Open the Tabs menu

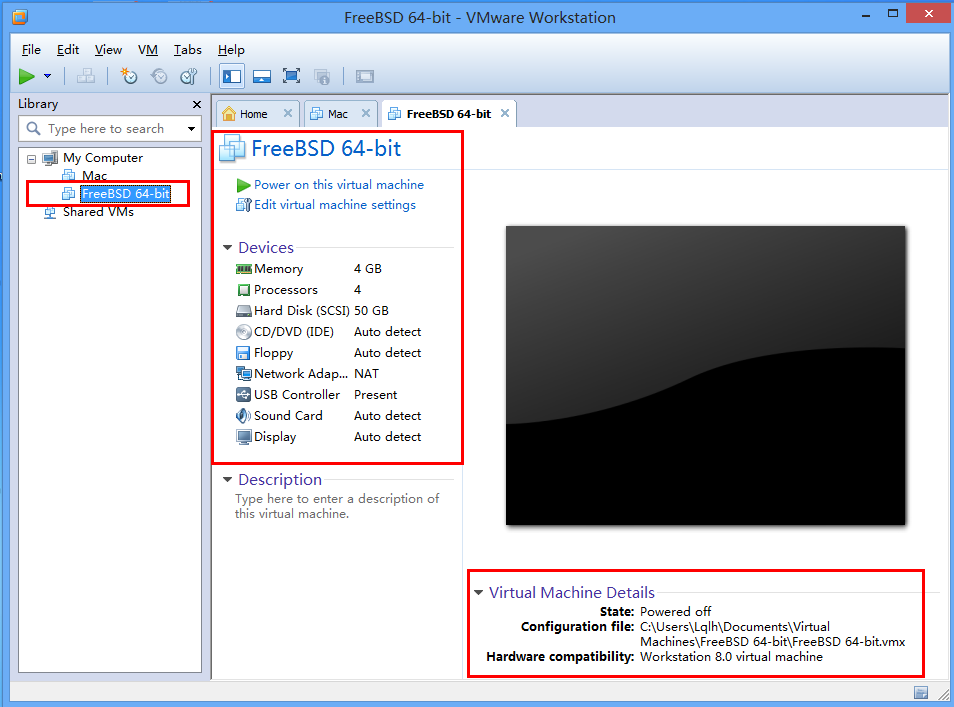[187, 50]
